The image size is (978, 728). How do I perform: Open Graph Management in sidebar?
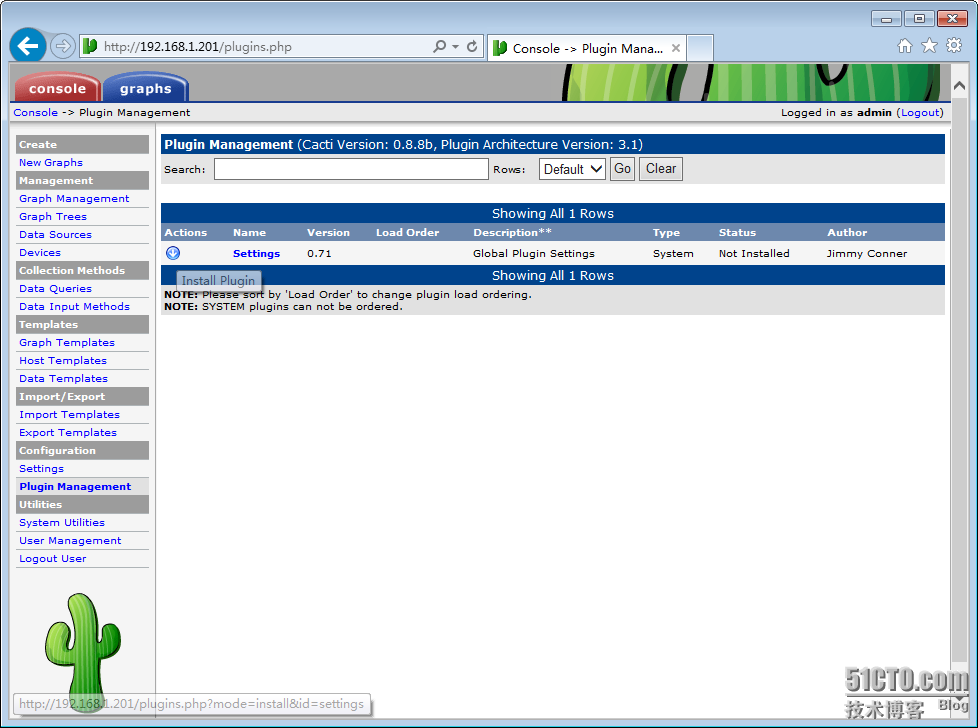coord(74,198)
